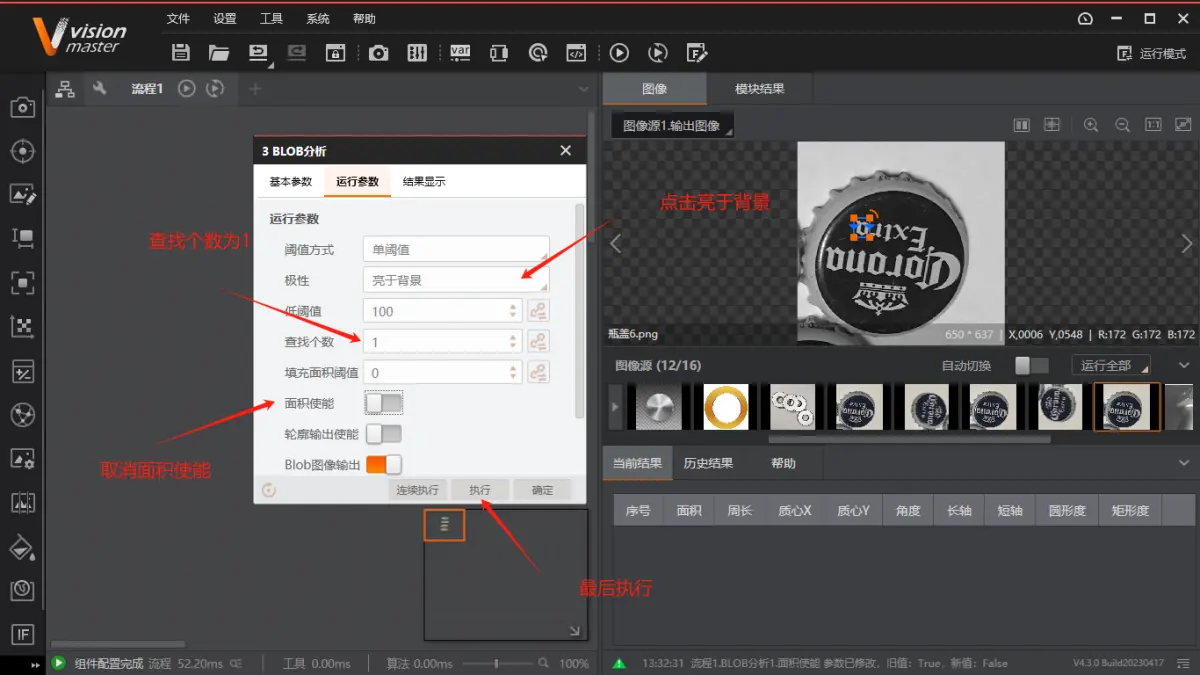Start continuous run from top toolbar
The height and width of the screenshot is (675, 1200).
pyautogui.click(x=658, y=53)
